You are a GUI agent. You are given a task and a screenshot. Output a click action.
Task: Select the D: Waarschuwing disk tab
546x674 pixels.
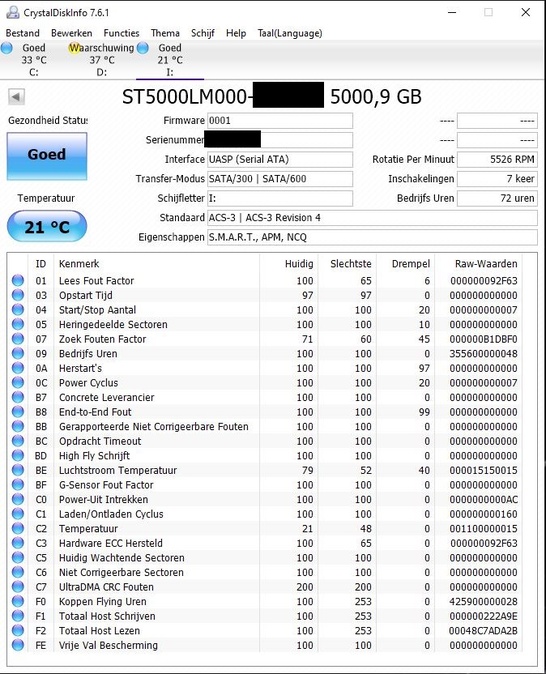(x=102, y=60)
